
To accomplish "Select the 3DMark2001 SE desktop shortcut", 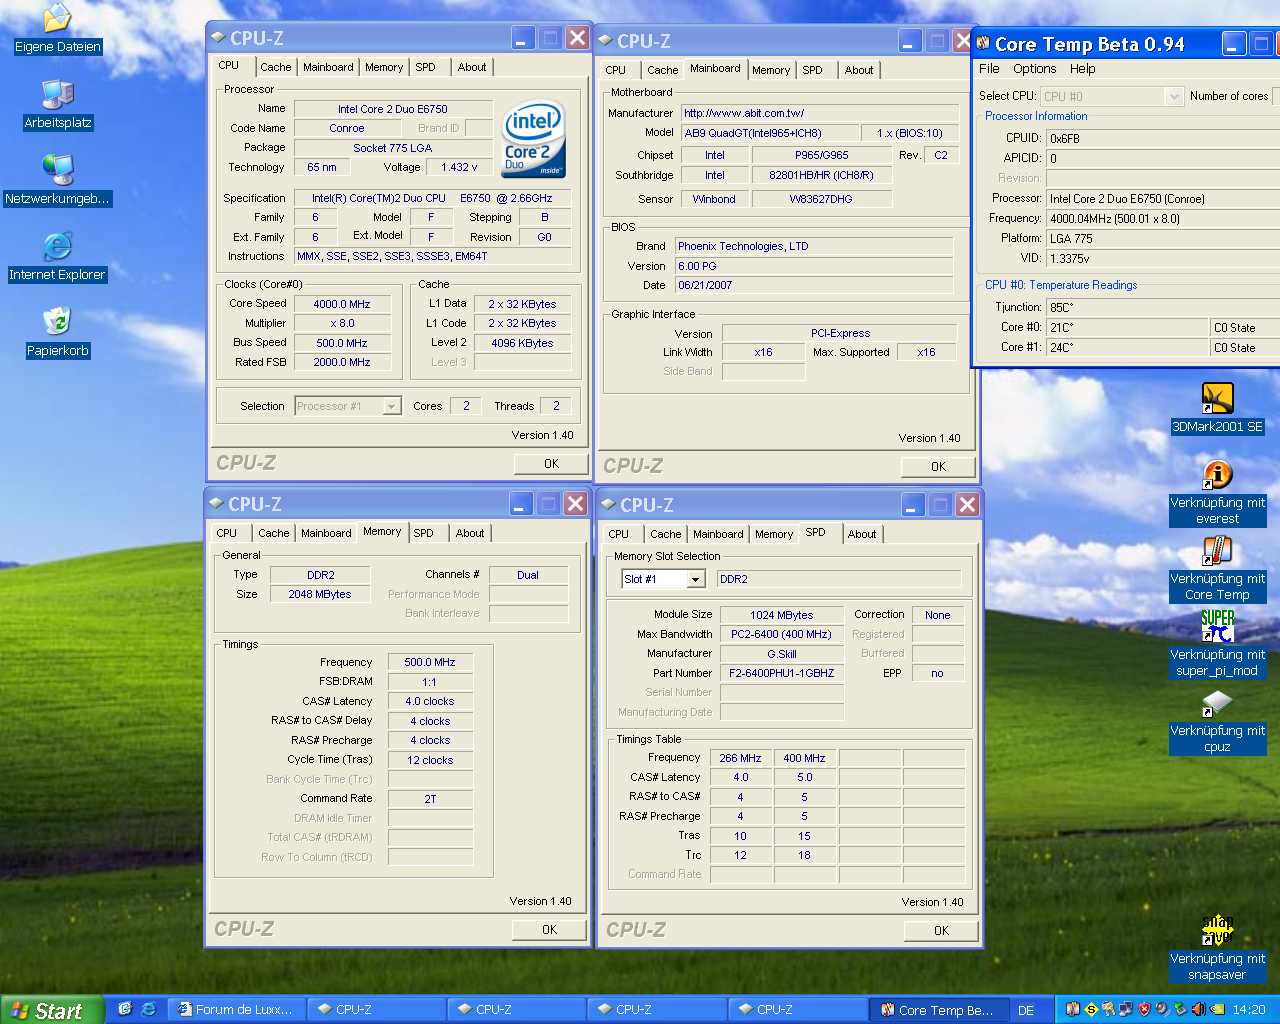I will pyautogui.click(x=1217, y=399).
